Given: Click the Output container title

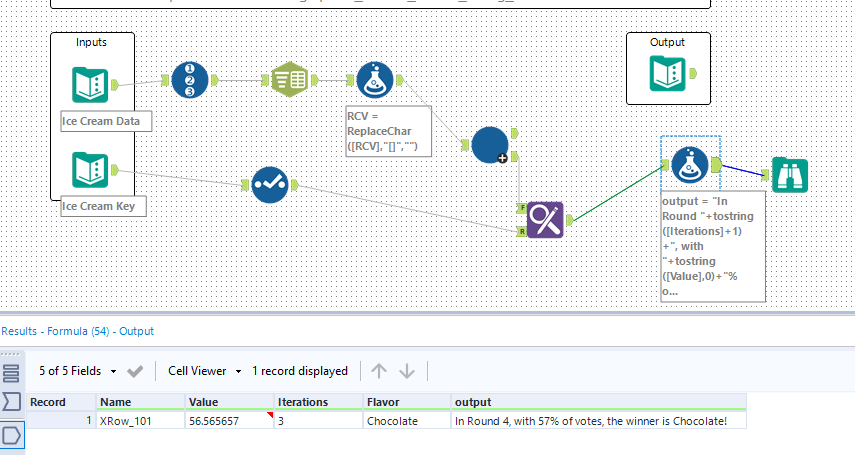Looking at the screenshot, I should (667, 42).
